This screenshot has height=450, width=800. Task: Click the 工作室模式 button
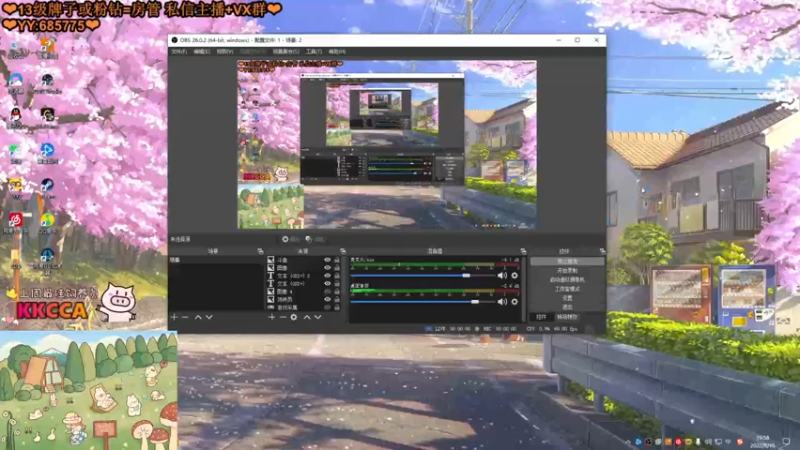coord(567,289)
